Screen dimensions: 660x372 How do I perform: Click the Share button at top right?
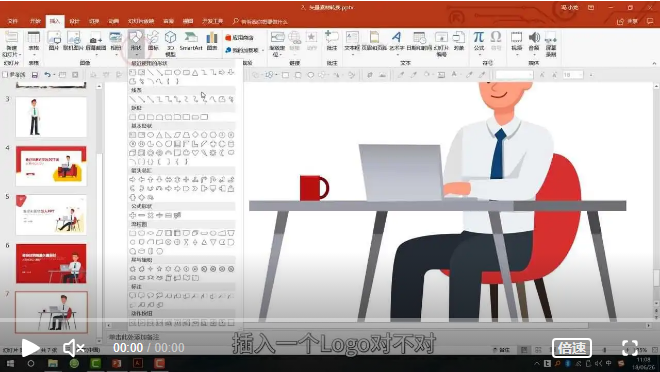point(628,21)
